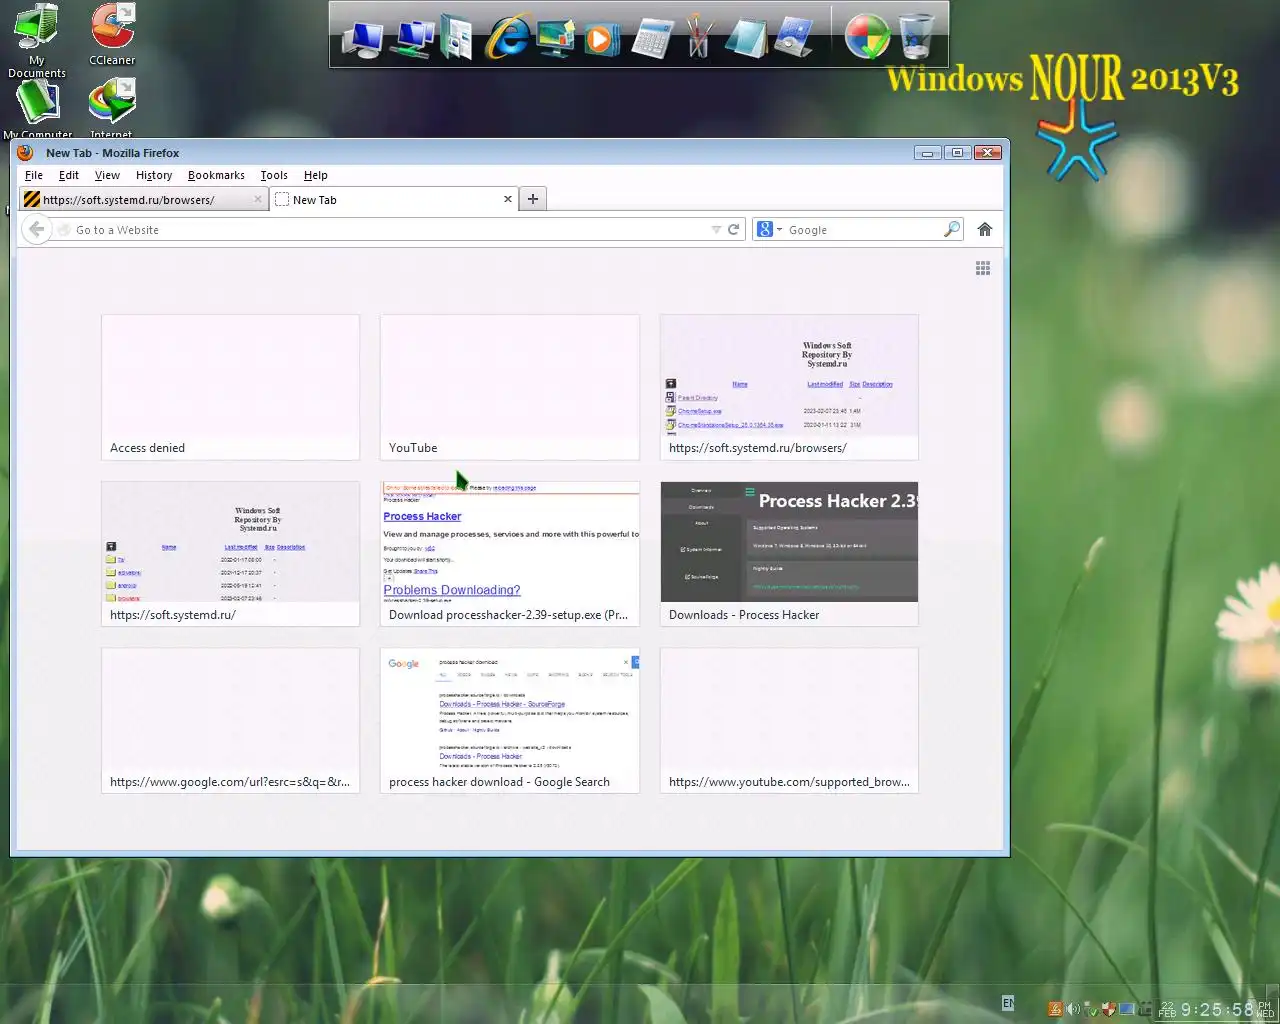This screenshot has height=1024, width=1280.
Task: Click Firefox back arrow button
Action: coord(36,229)
